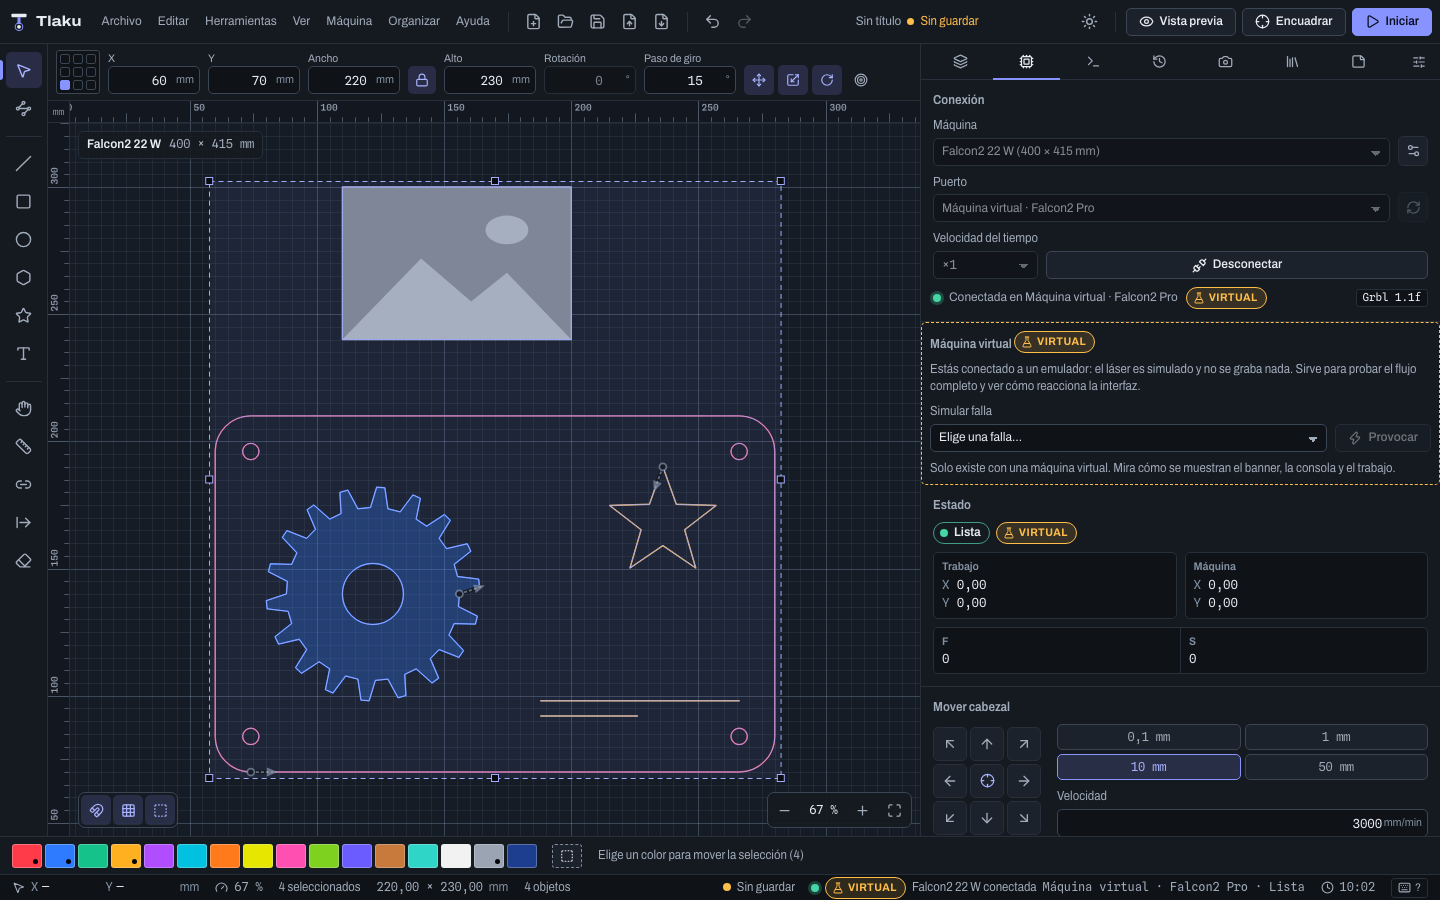This screenshot has height=900, width=1440.
Task: Toggle the aspect ratio lock
Action: 422,80
